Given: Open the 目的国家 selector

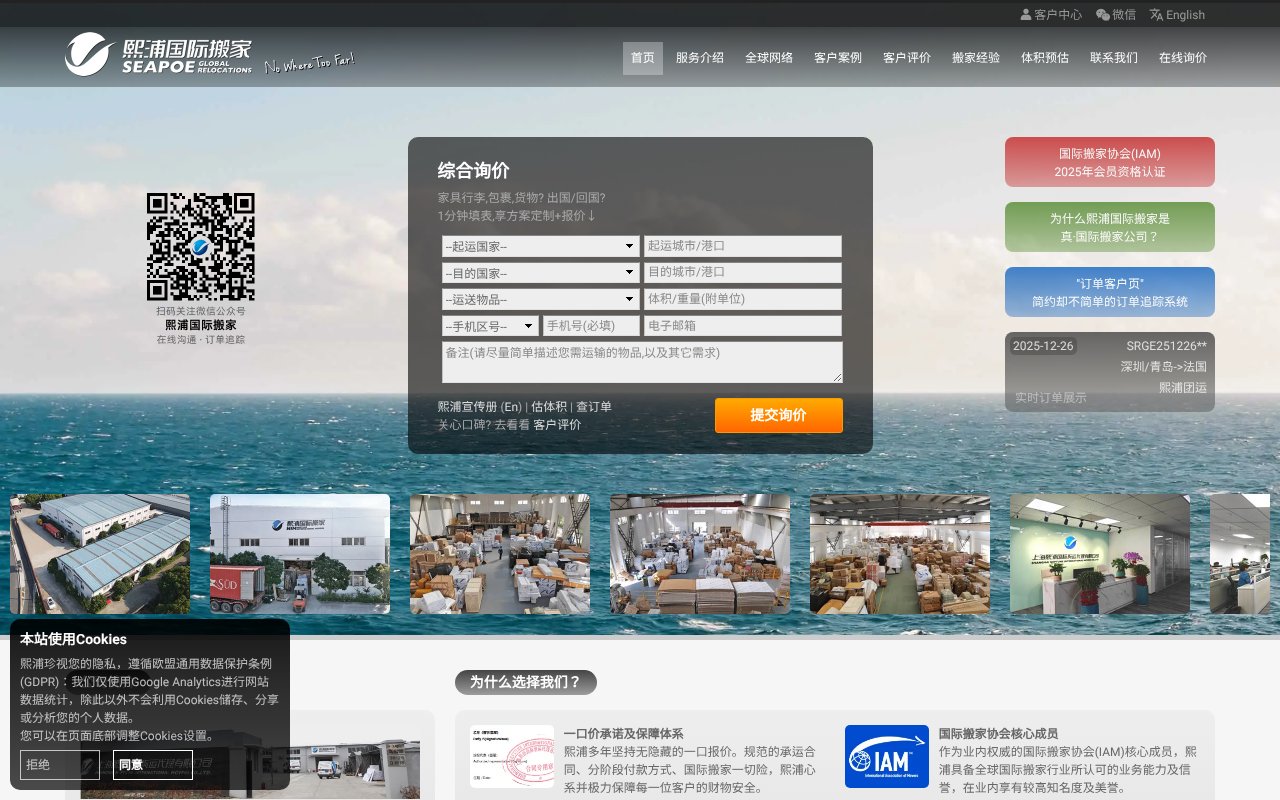Looking at the screenshot, I should point(540,272).
